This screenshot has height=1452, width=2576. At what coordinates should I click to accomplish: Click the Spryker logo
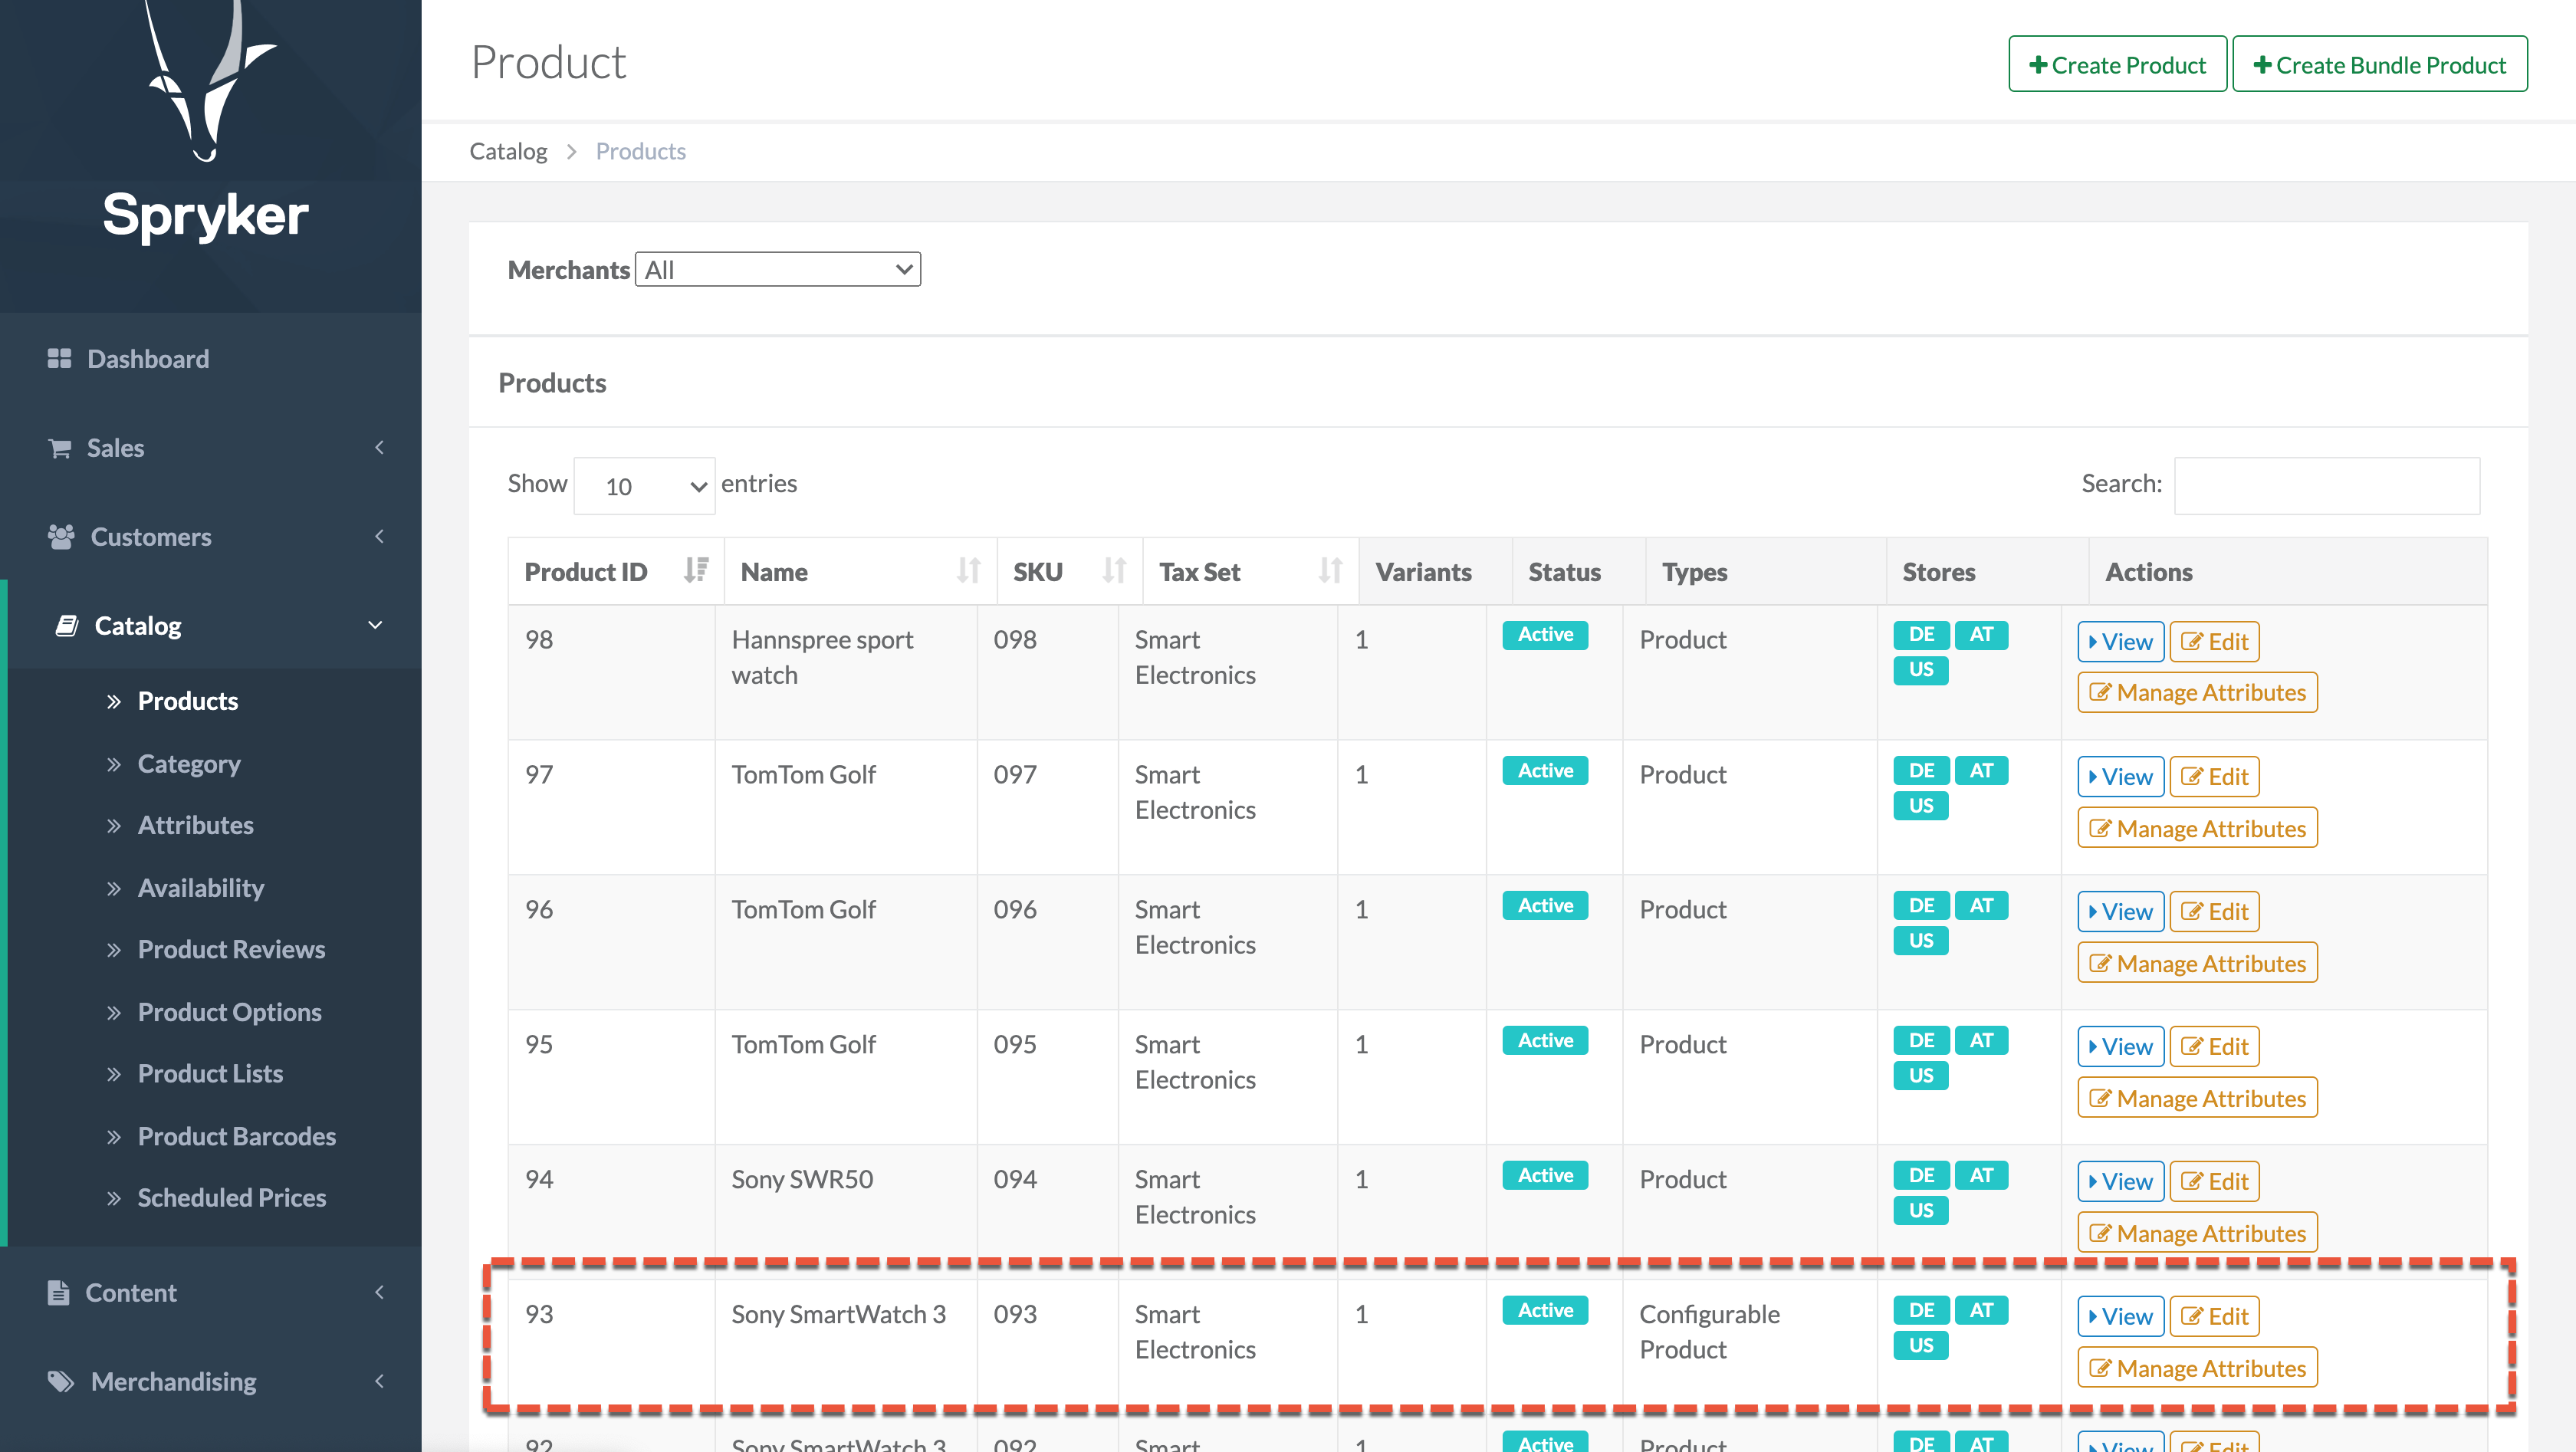(x=206, y=122)
